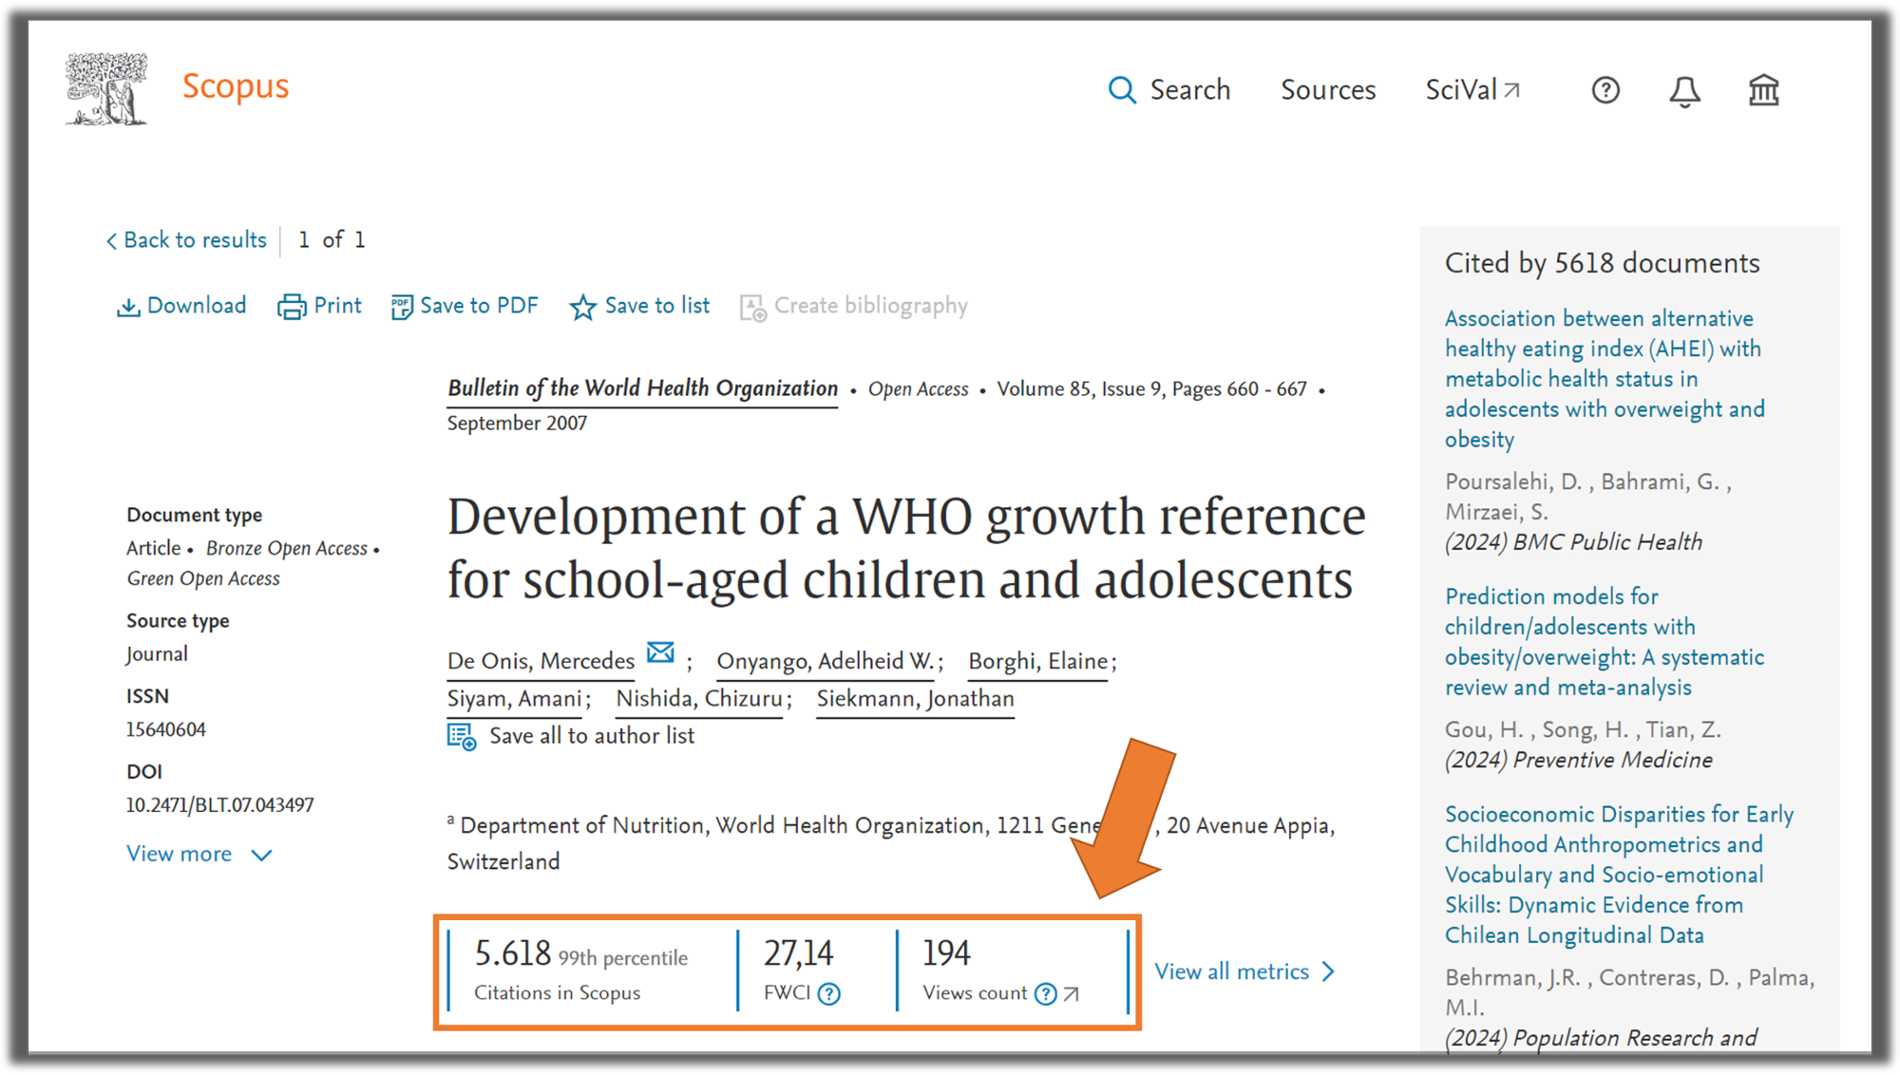Open author De Onis, Mercedes
1900x1075 pixels.
click(x=540, y=661)
